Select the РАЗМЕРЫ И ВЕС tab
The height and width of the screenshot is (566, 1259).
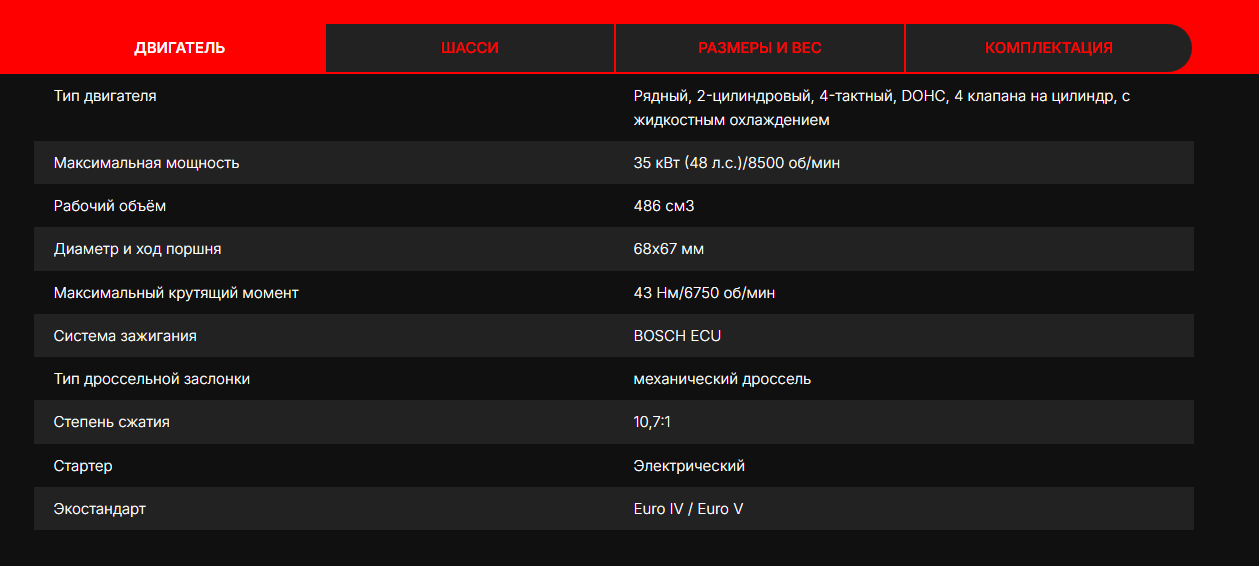759,48
